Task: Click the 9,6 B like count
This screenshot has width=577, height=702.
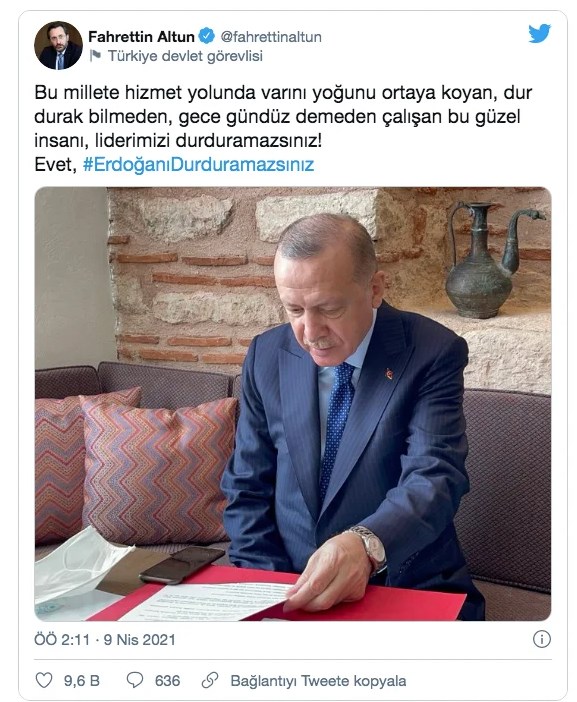Action: click(x=81, y=681)
